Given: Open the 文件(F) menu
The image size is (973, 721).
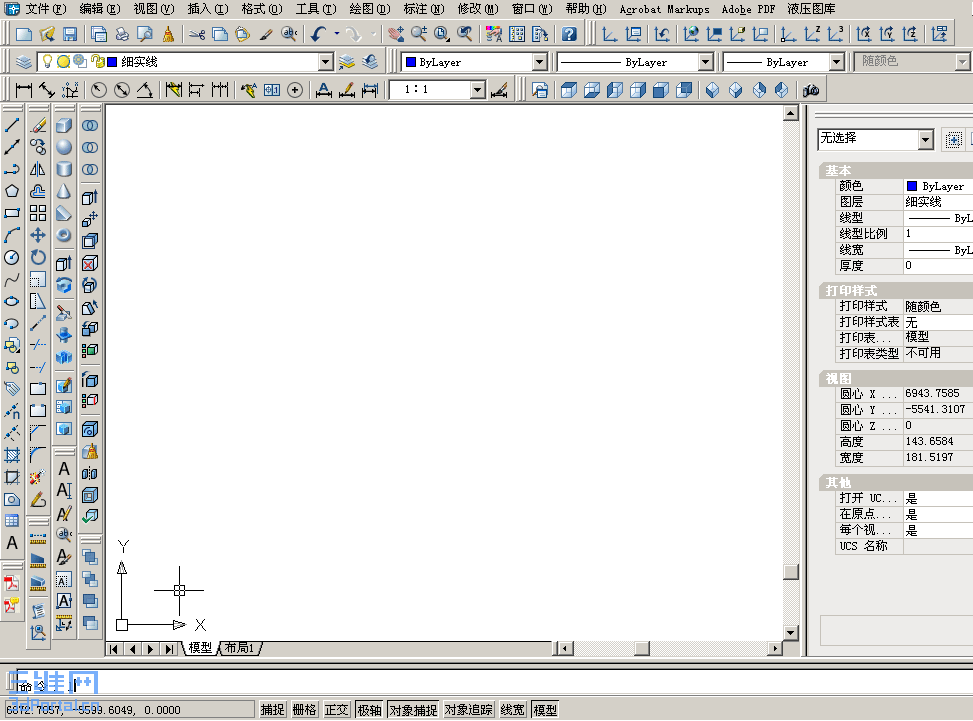Looking at the screenshot, I should 45,9.
